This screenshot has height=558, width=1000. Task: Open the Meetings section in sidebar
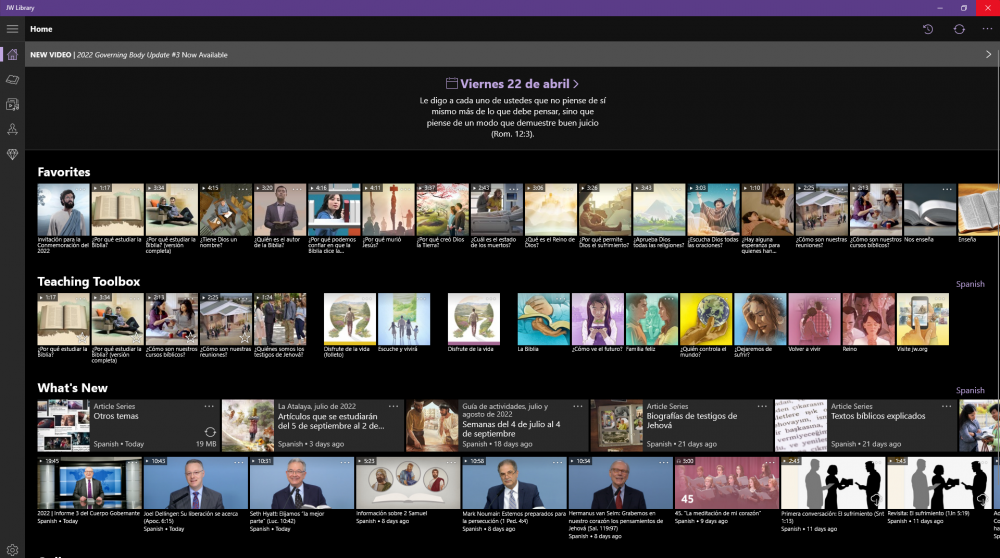click(12, 129)
